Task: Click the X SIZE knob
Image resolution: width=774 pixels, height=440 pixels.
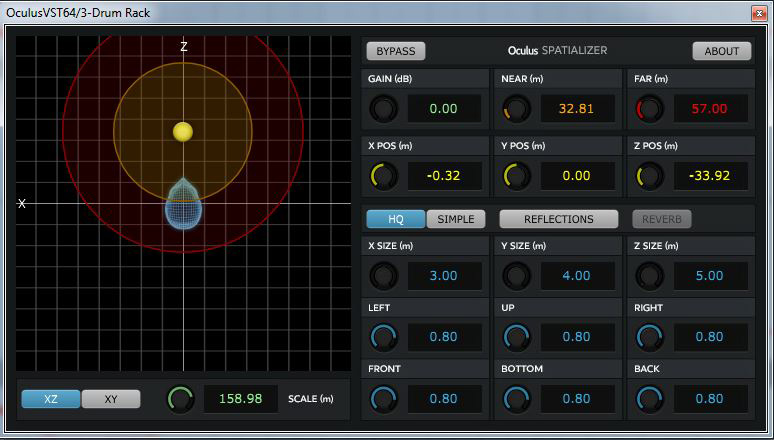Action: point(384,276)
